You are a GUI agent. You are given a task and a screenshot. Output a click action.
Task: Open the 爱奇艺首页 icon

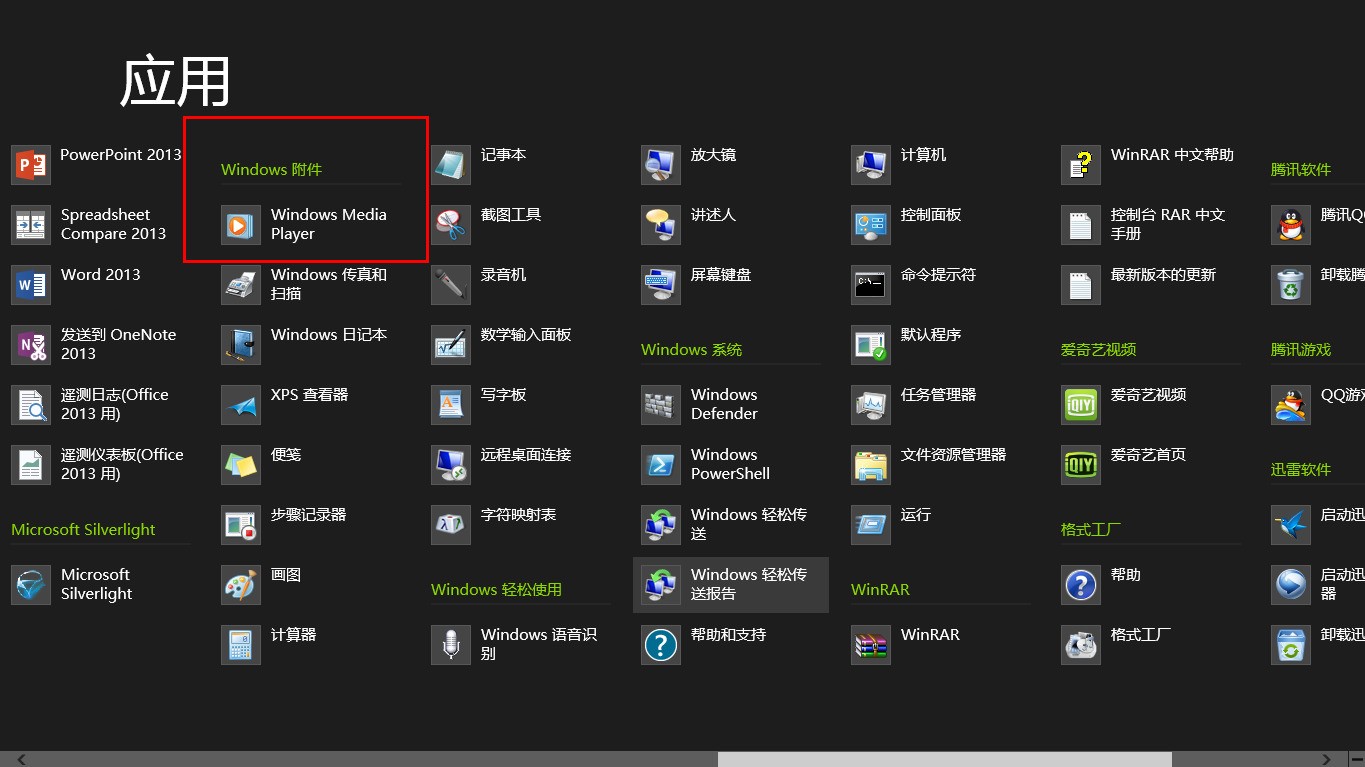[1081, 465]
